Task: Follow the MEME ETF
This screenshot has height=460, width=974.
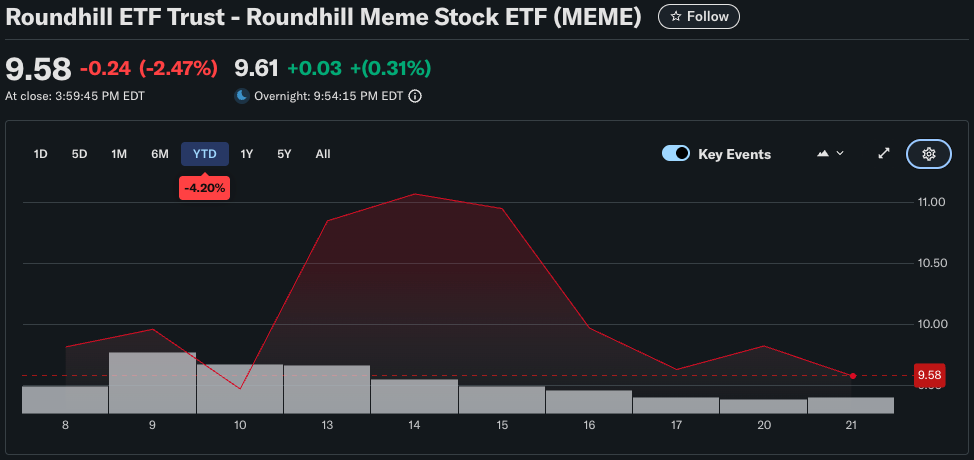Action: click(699, 17)
